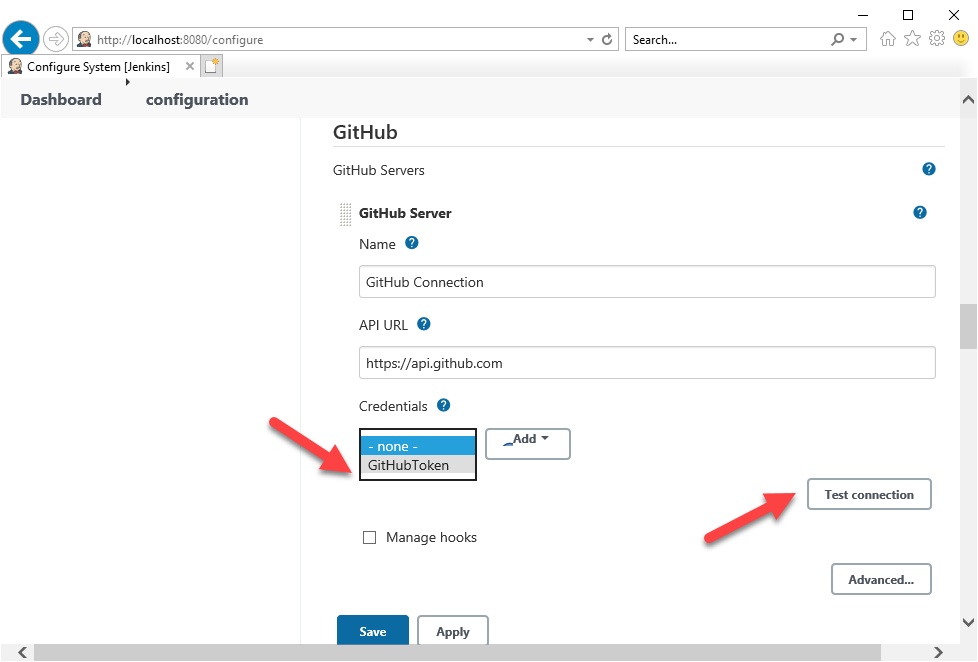Screen dimensions: 978x662
Task: Open the browser home icon
Action: point(888,39)
